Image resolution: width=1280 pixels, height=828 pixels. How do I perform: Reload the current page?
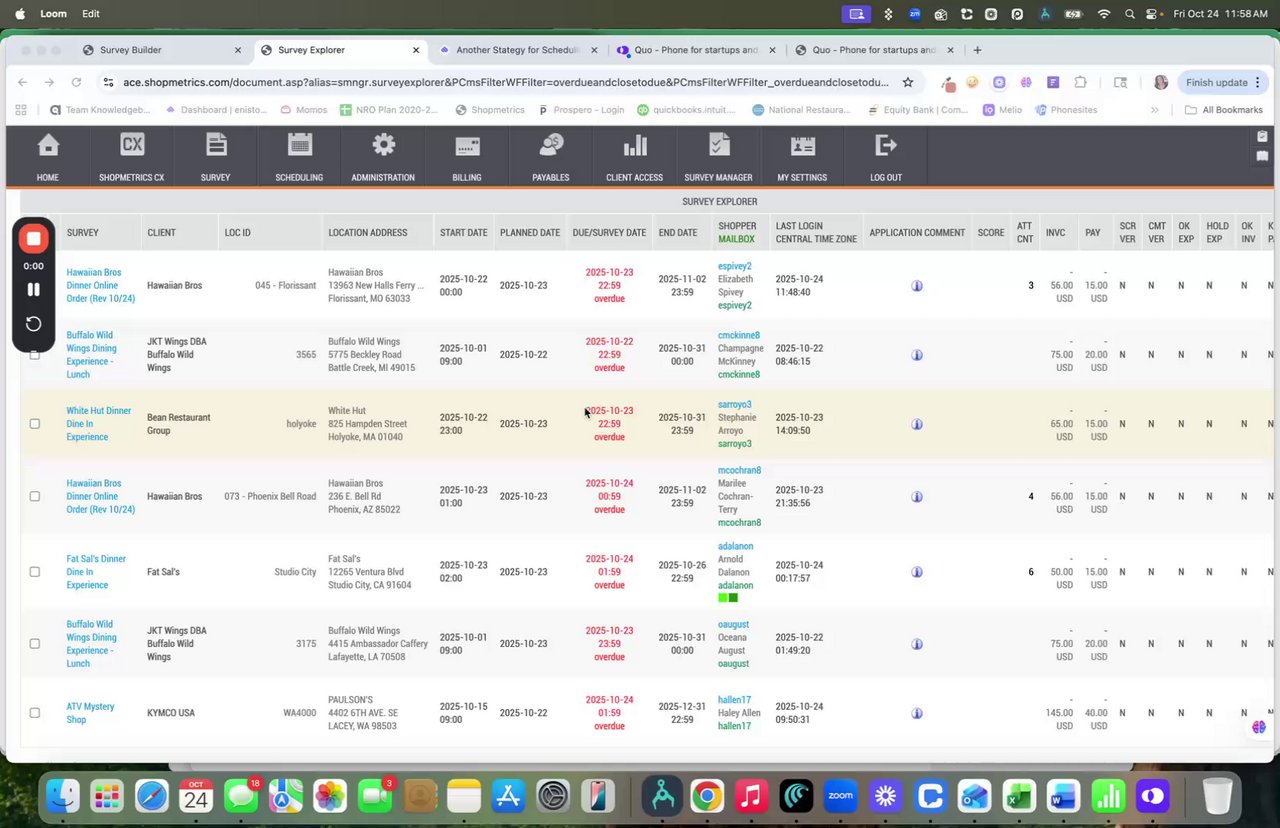point(76,83)
